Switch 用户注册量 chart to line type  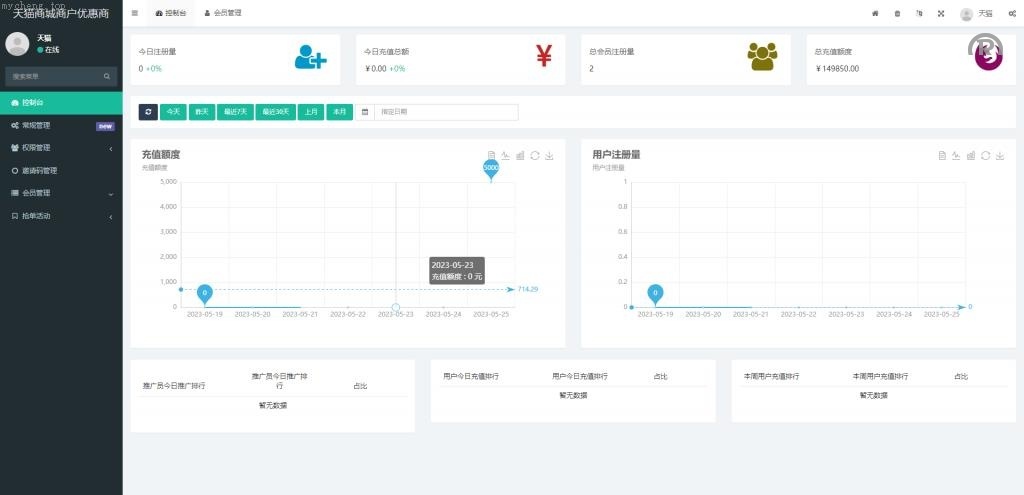pyautogui.click(x=957, y=155)
